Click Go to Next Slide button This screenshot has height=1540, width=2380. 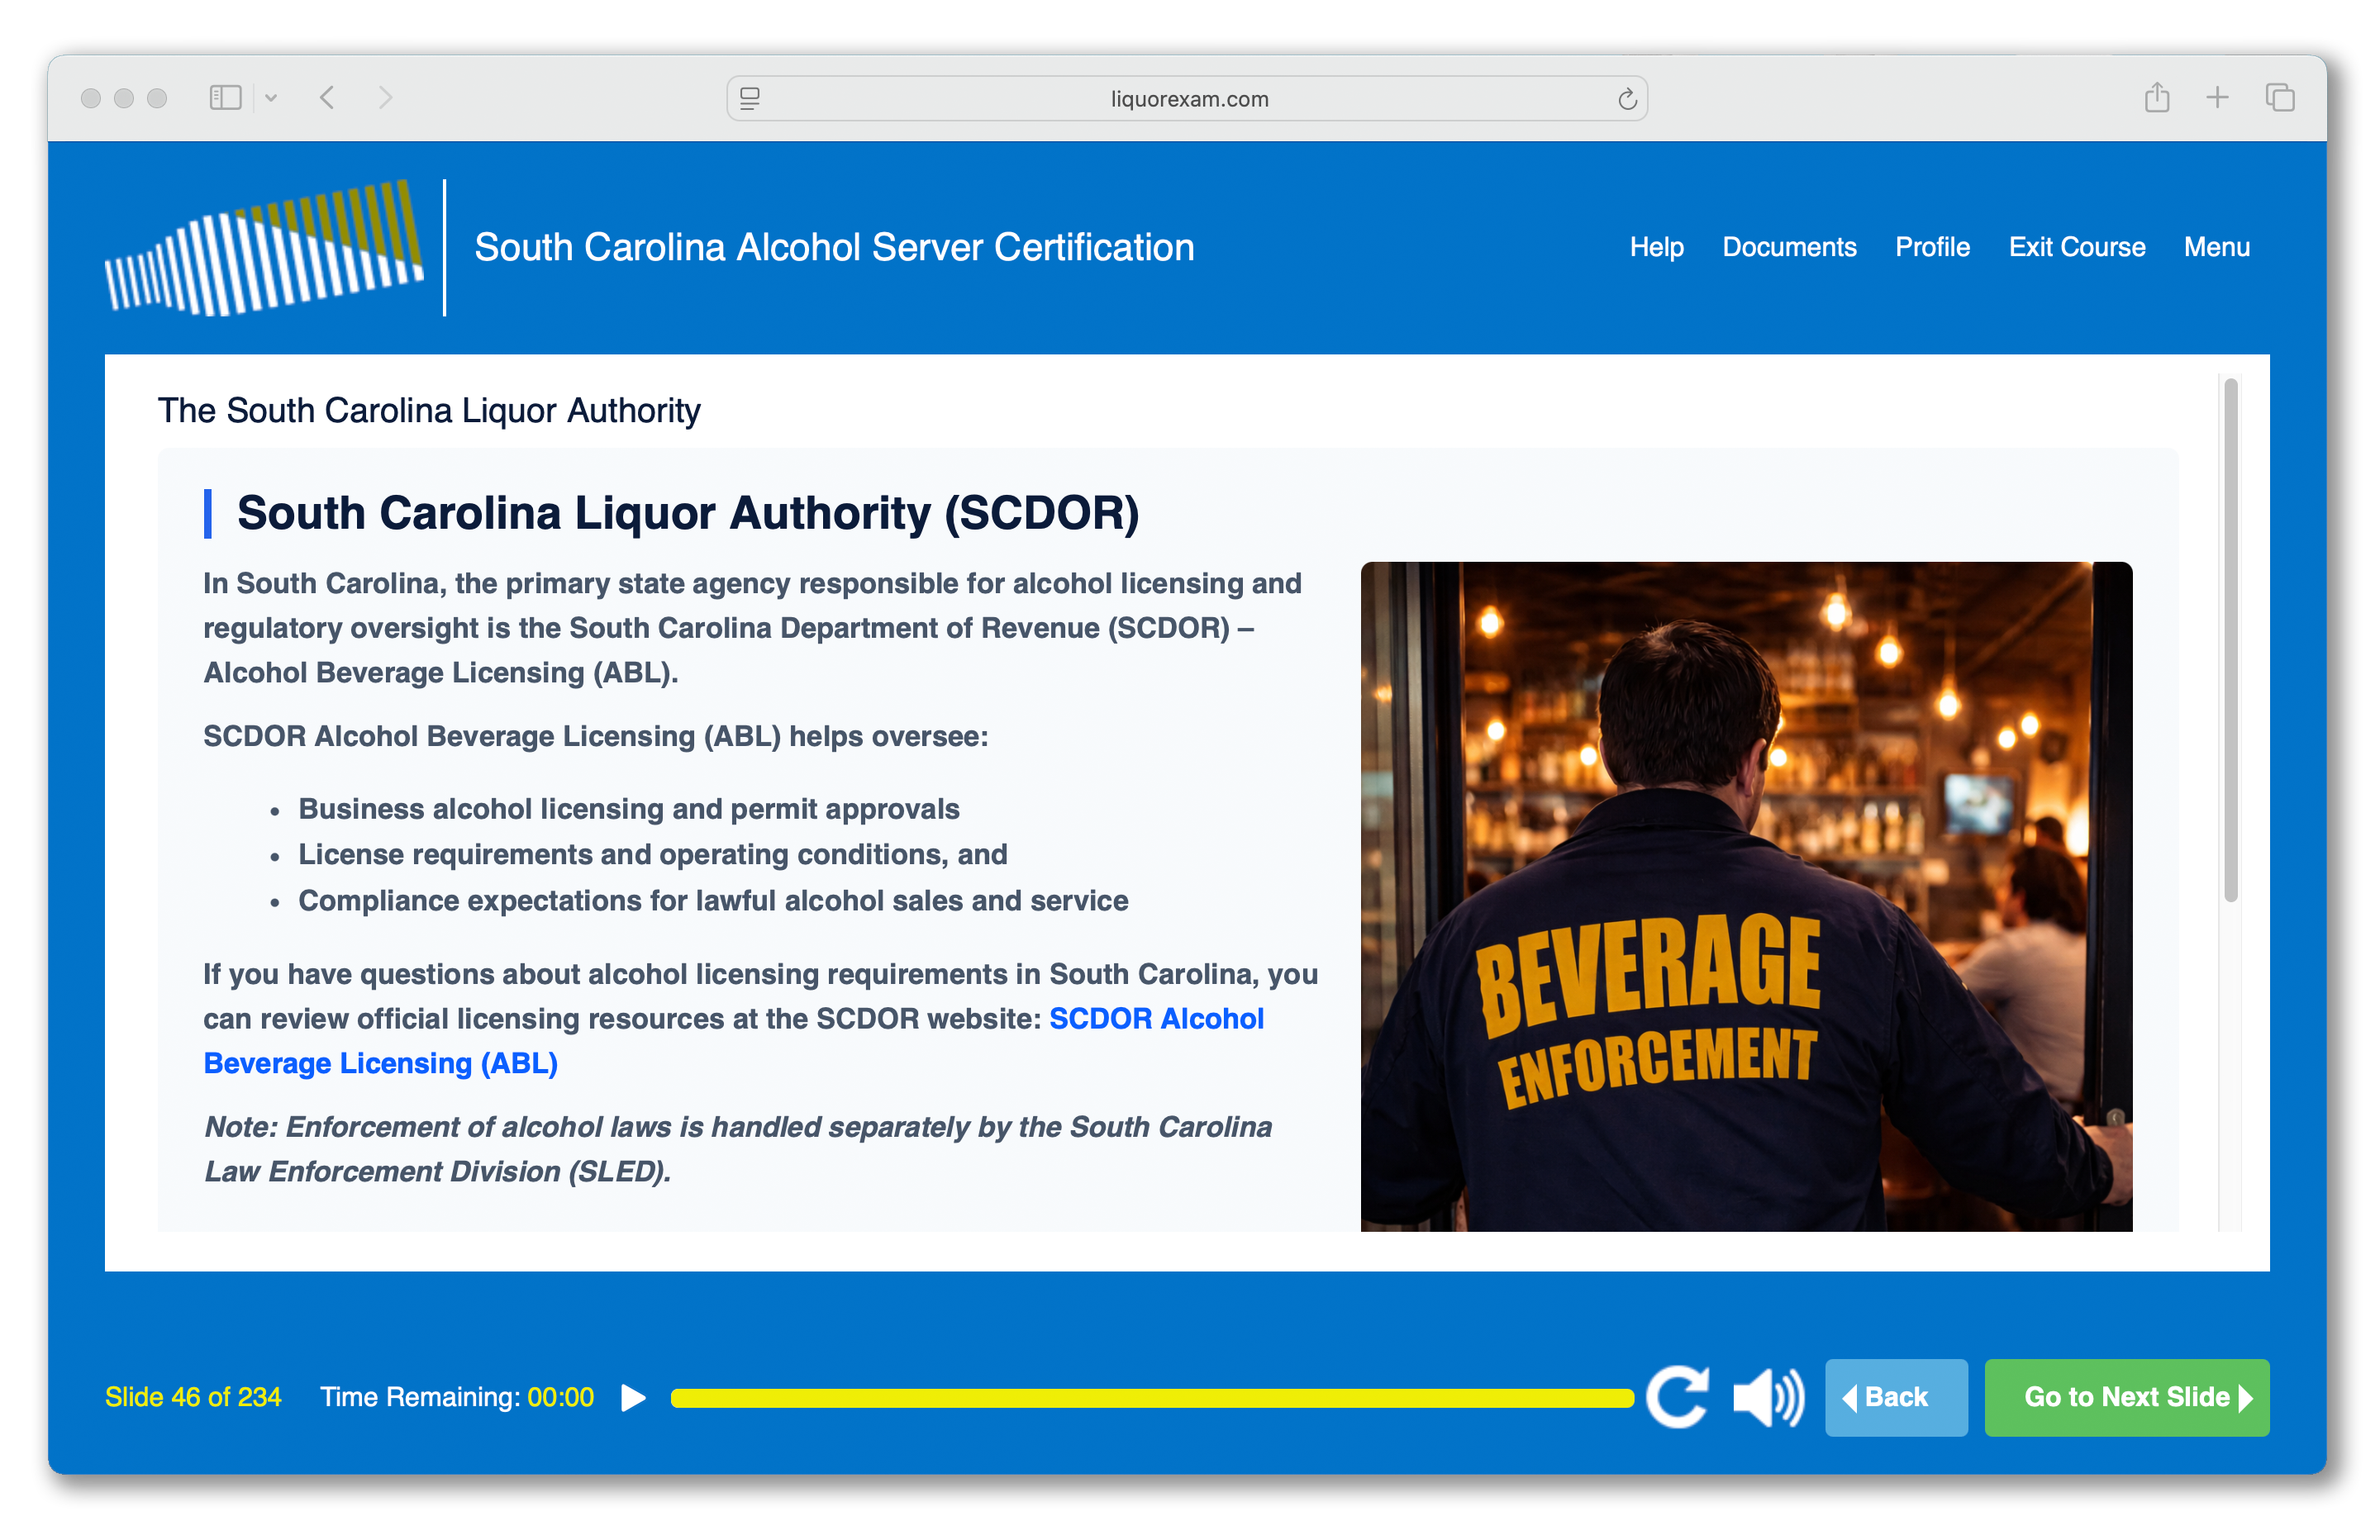point(2126,1396)
